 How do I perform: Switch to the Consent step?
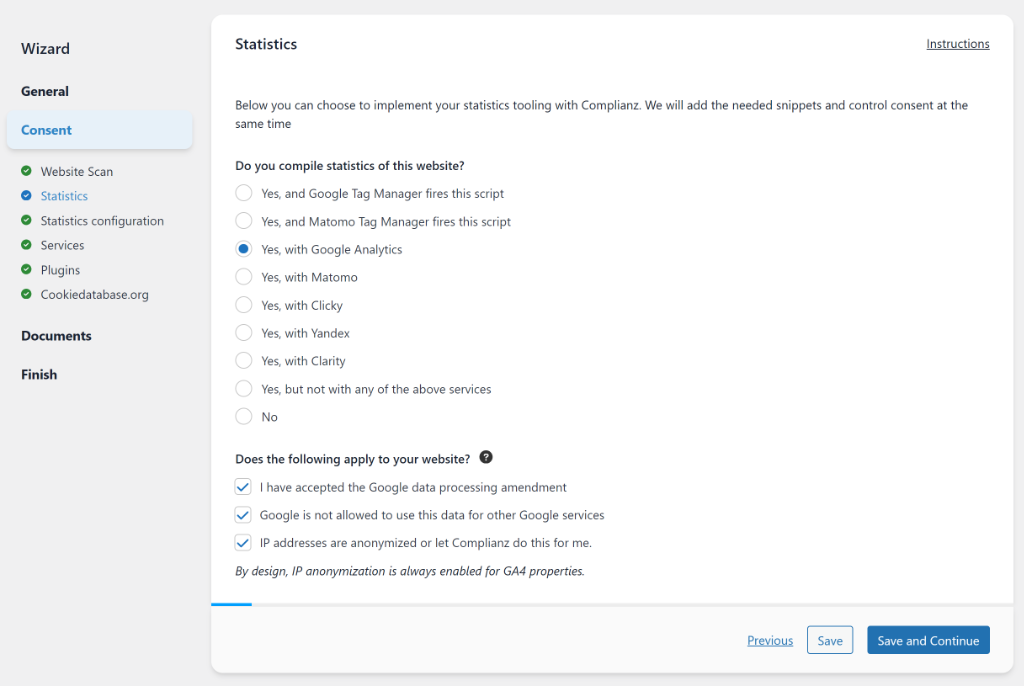pyautogui.click(x=45, y=130)
